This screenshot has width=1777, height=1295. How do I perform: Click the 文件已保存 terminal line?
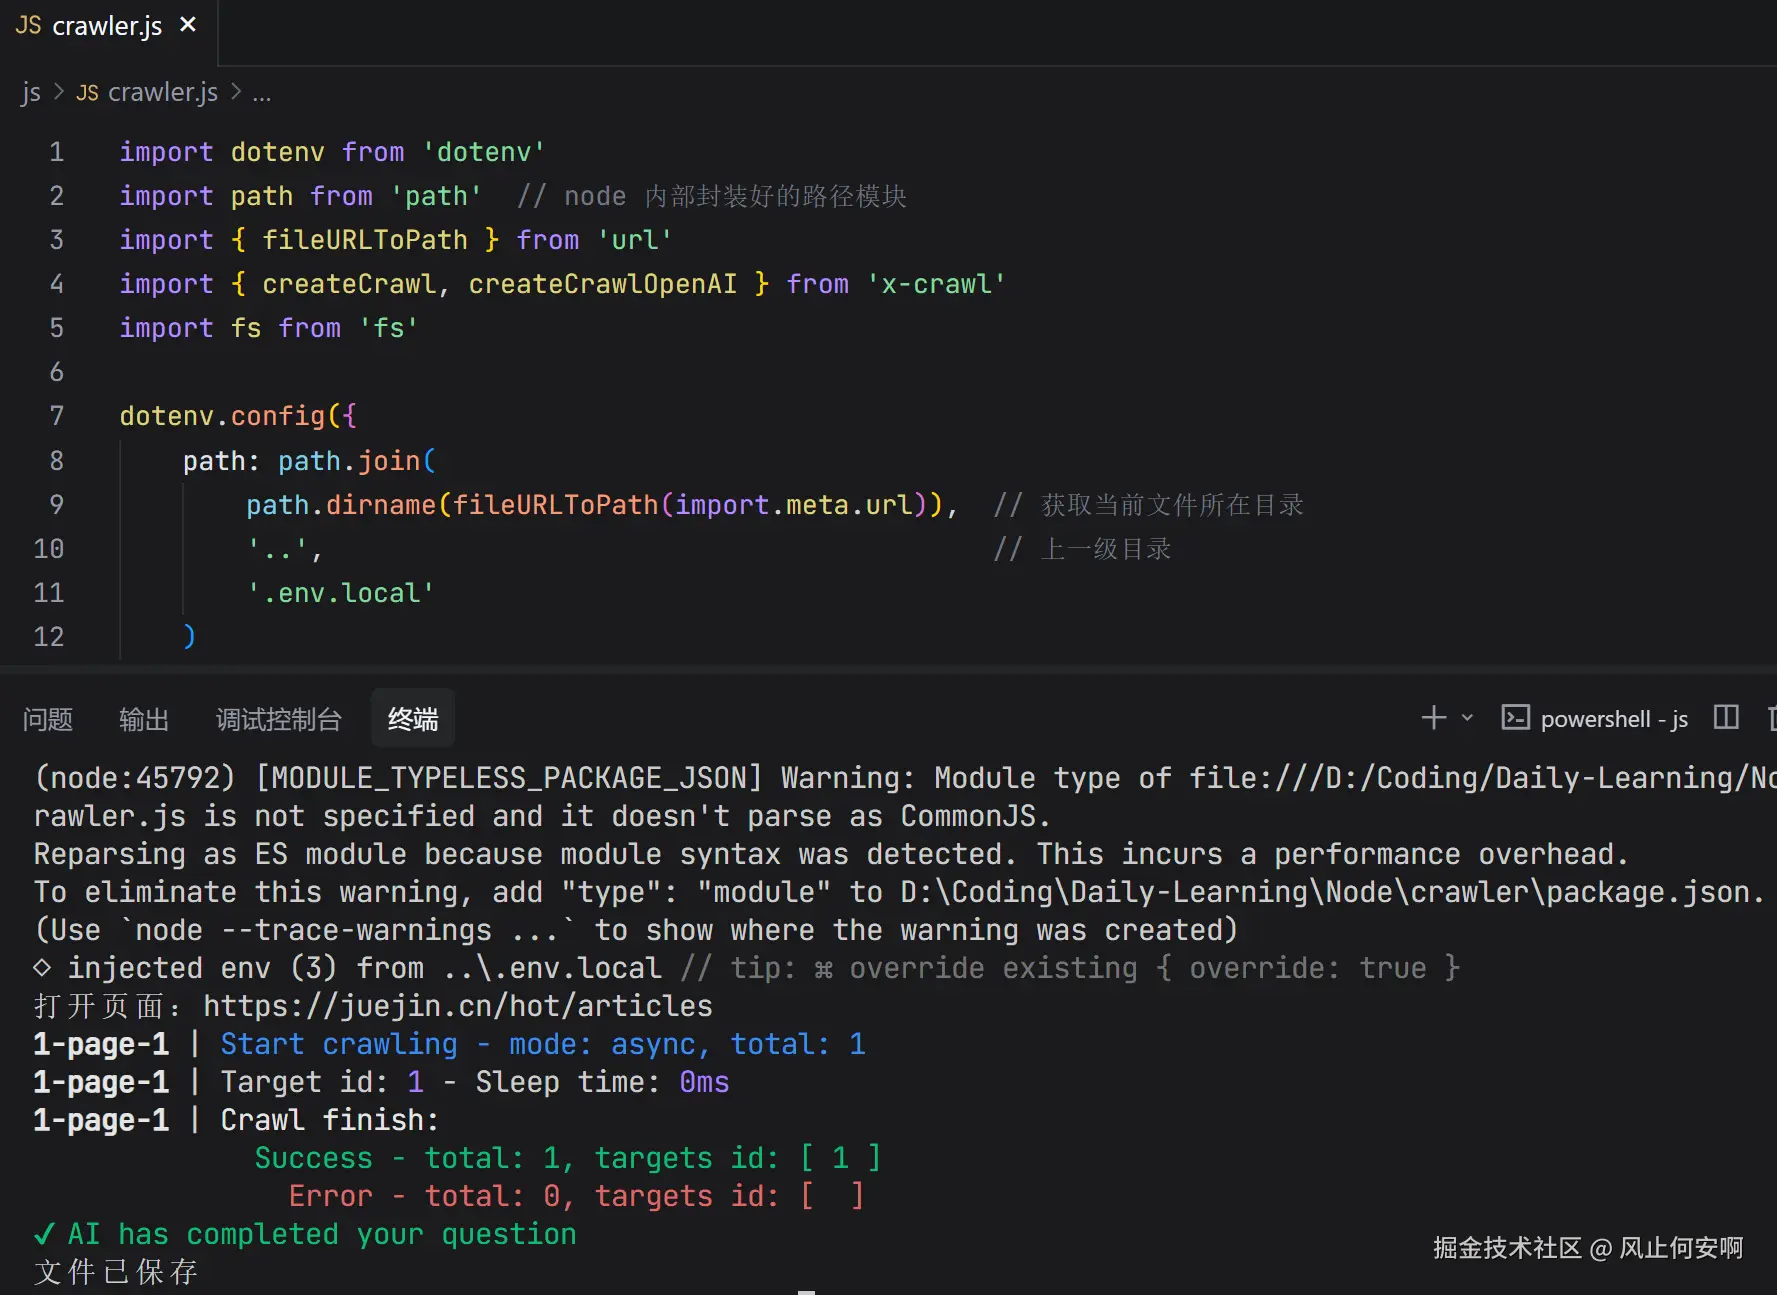(x=116, y=1272)
